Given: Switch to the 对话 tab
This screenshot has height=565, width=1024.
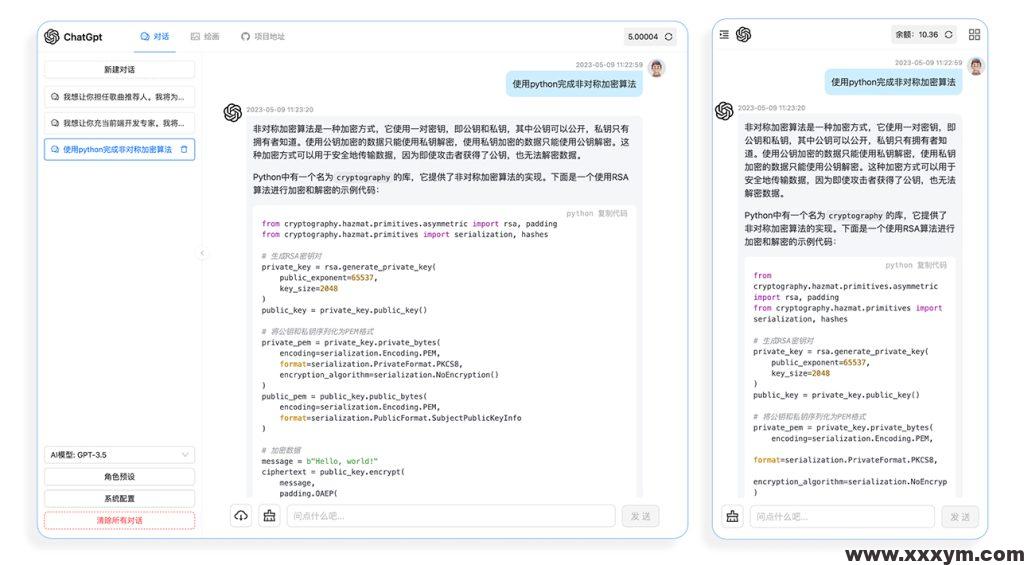Looking at the screenshot, I should (155, 37).
